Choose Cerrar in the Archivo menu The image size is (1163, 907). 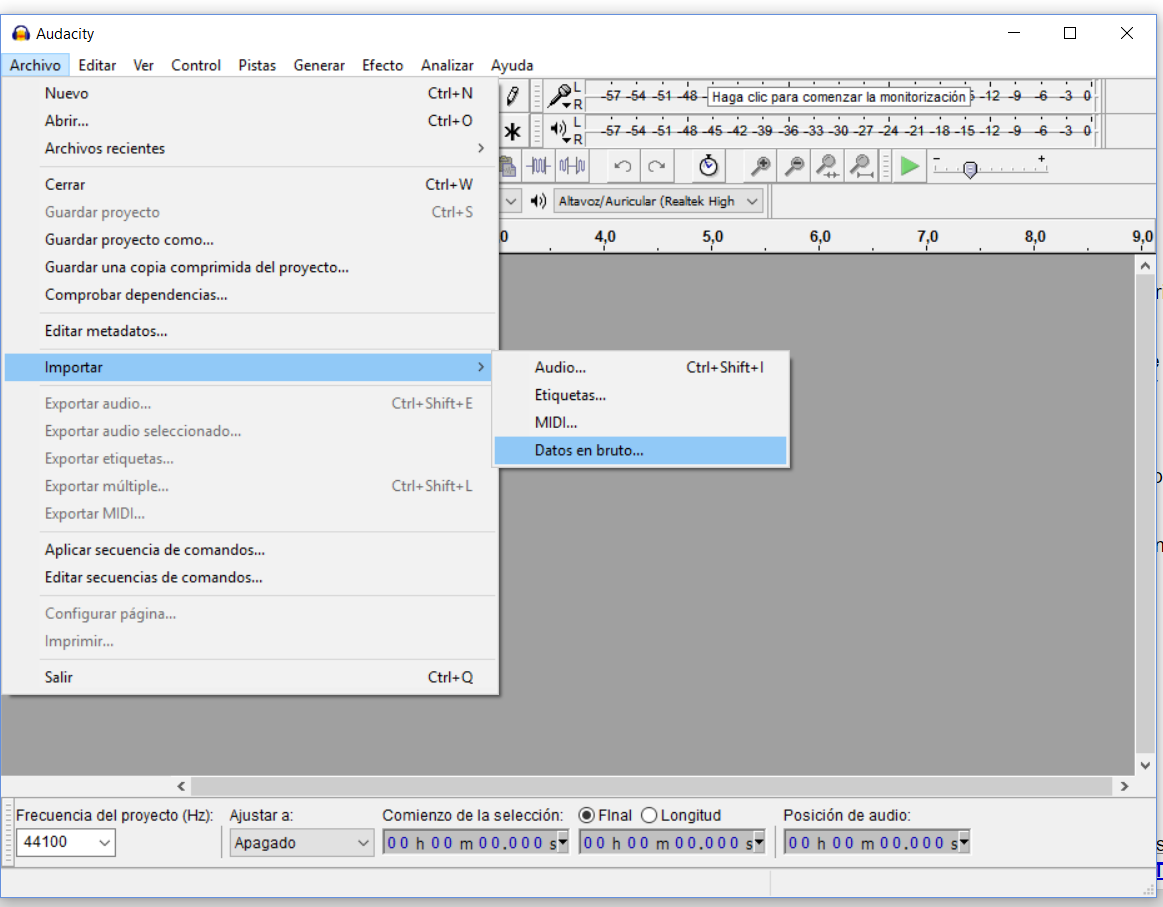249,185
